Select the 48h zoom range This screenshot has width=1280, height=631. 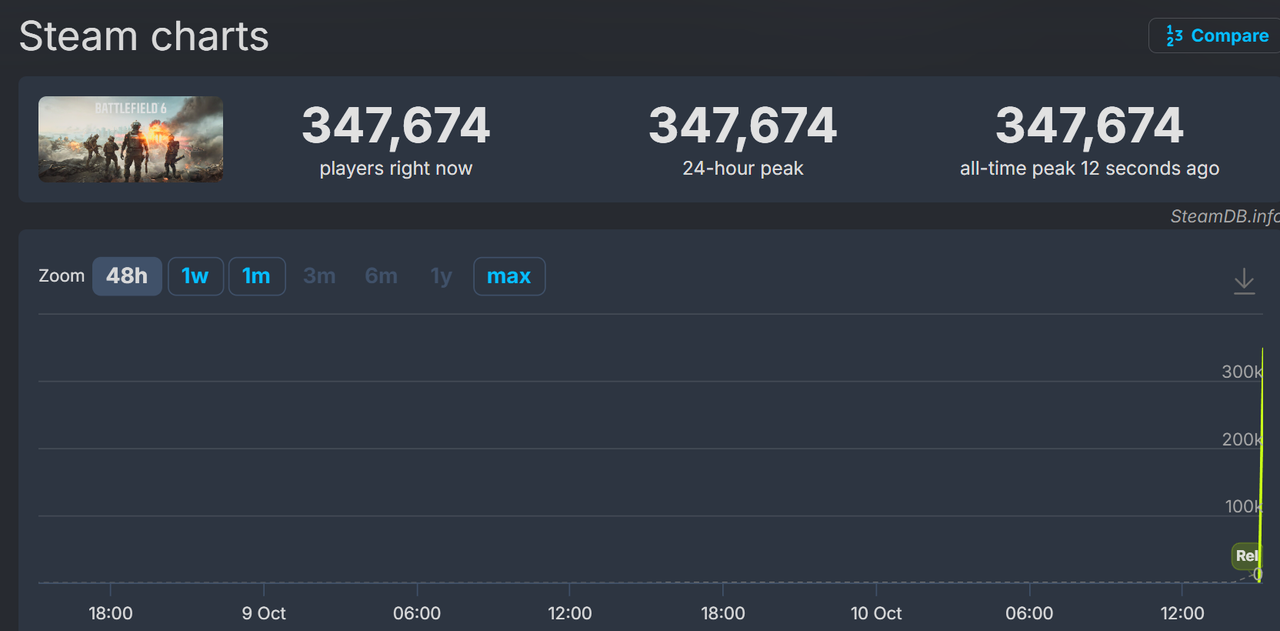pyautogui.click(x=127, y=276)
